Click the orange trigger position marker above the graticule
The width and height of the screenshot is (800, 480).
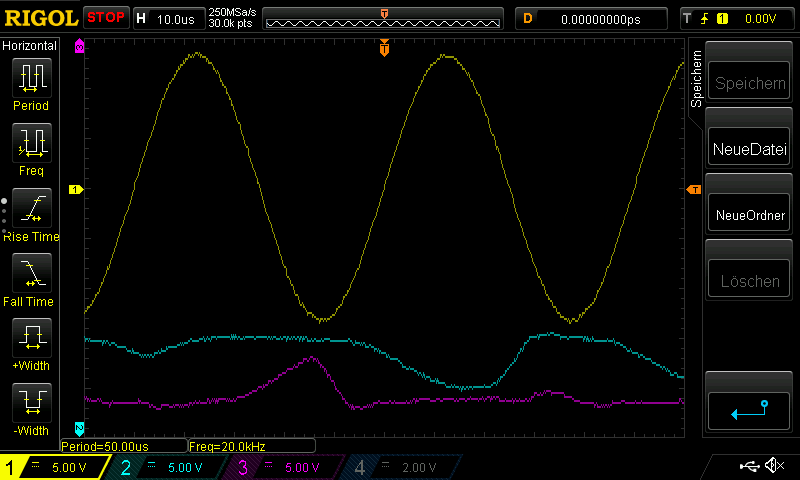(384, 48)
